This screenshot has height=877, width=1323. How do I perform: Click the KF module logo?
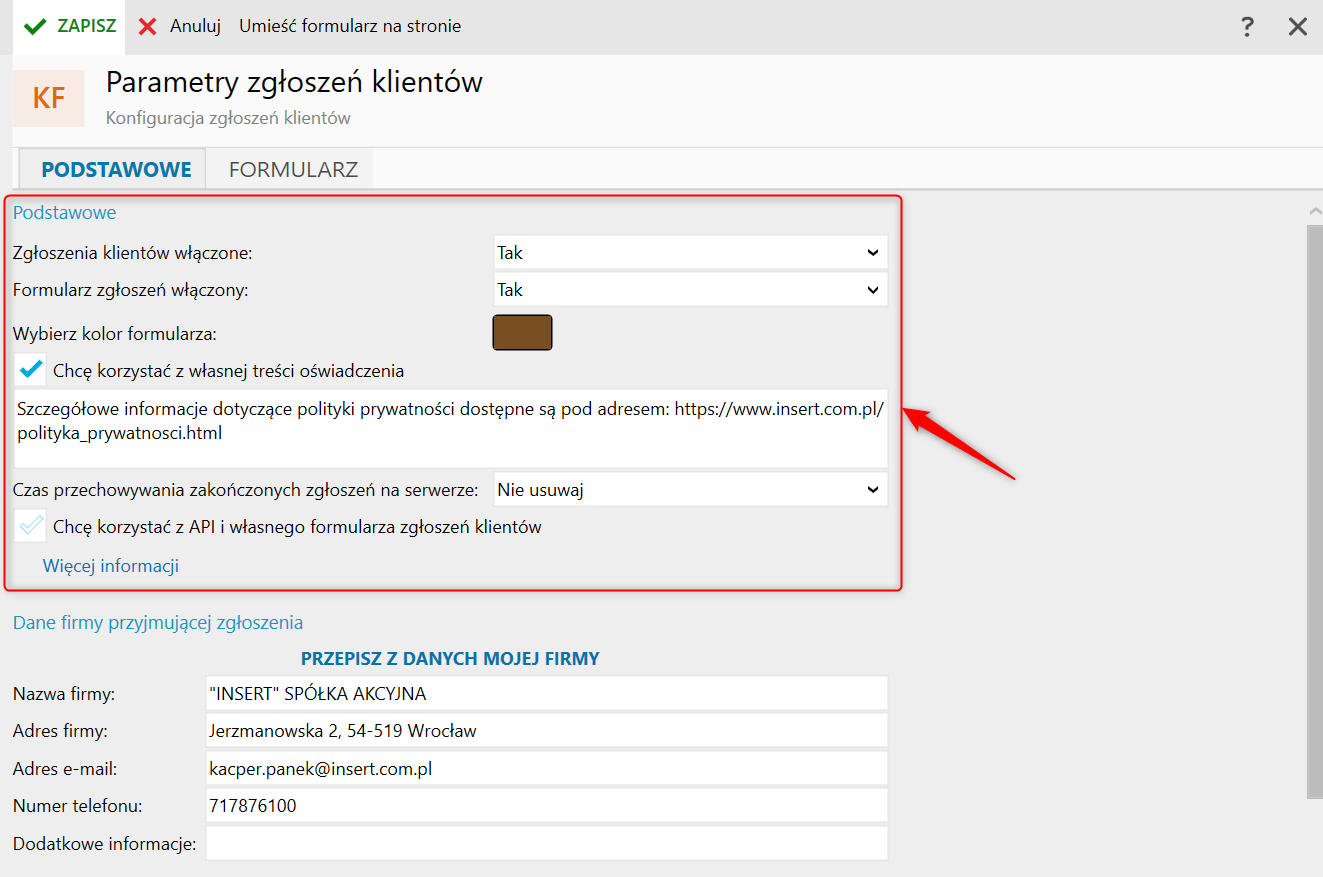(x=49, y=98)
